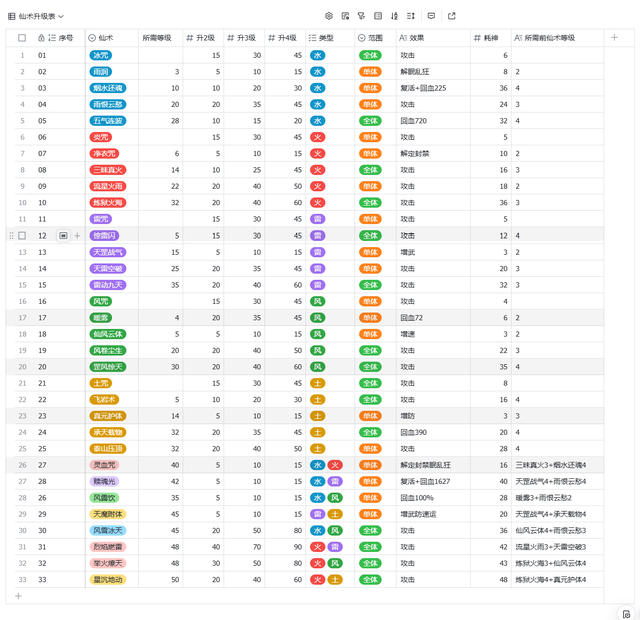Click the 冰咒 spell tag
This screenshot has width=640, height=620.
101,55
